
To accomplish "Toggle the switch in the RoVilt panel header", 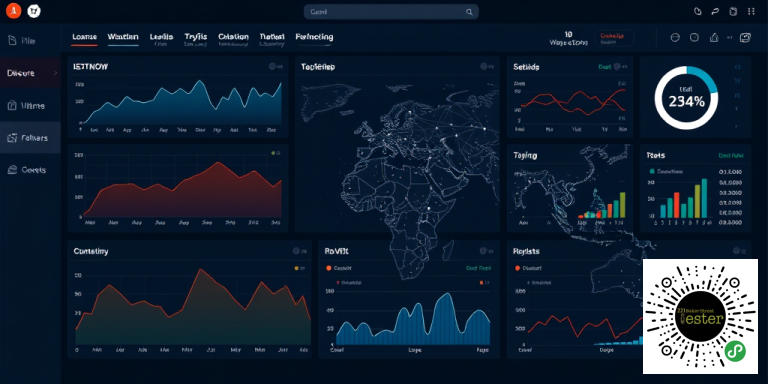I will (x=487, y=251).
